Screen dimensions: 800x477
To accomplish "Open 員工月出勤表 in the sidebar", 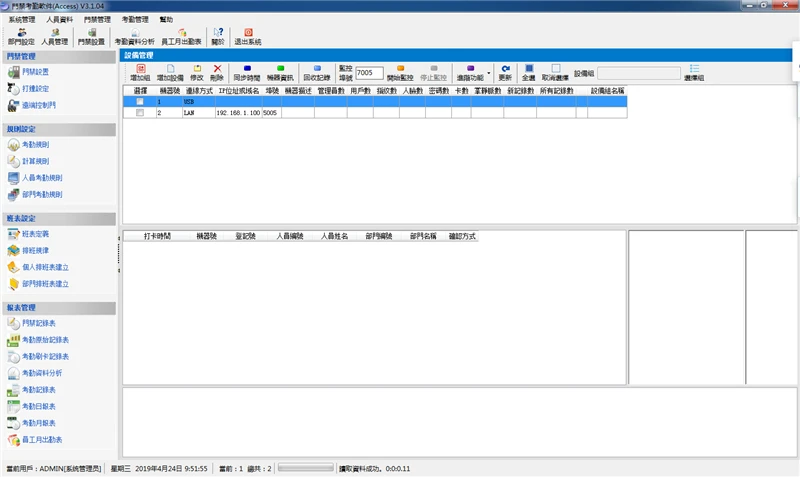I will tap(35, 440).
